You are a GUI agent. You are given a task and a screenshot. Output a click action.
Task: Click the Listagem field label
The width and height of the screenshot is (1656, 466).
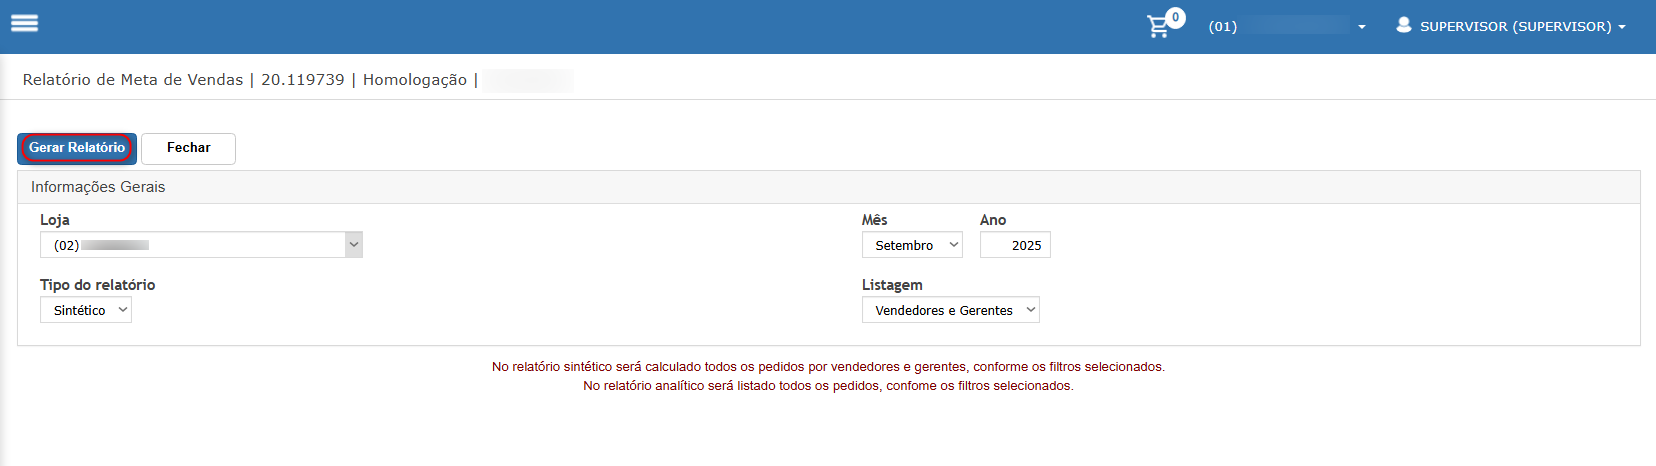pos(892,285)
